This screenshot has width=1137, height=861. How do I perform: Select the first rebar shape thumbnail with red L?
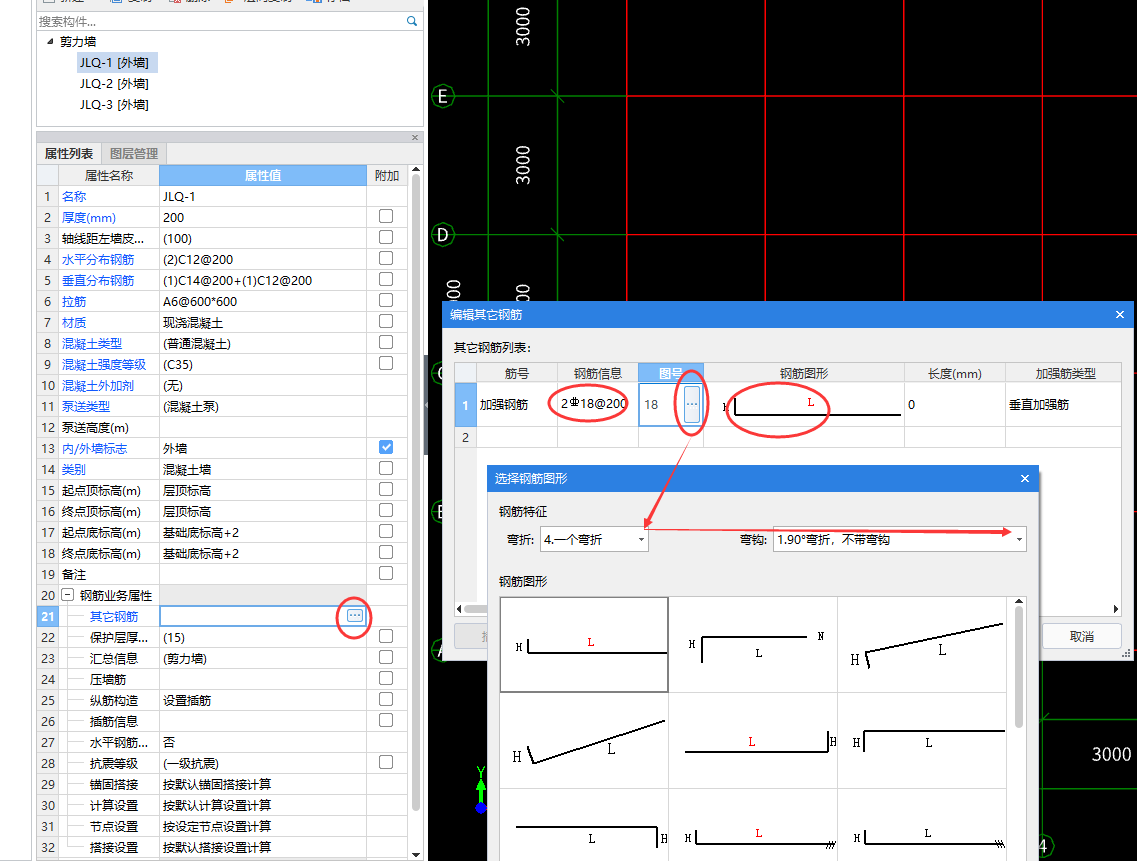pos(584,644)
